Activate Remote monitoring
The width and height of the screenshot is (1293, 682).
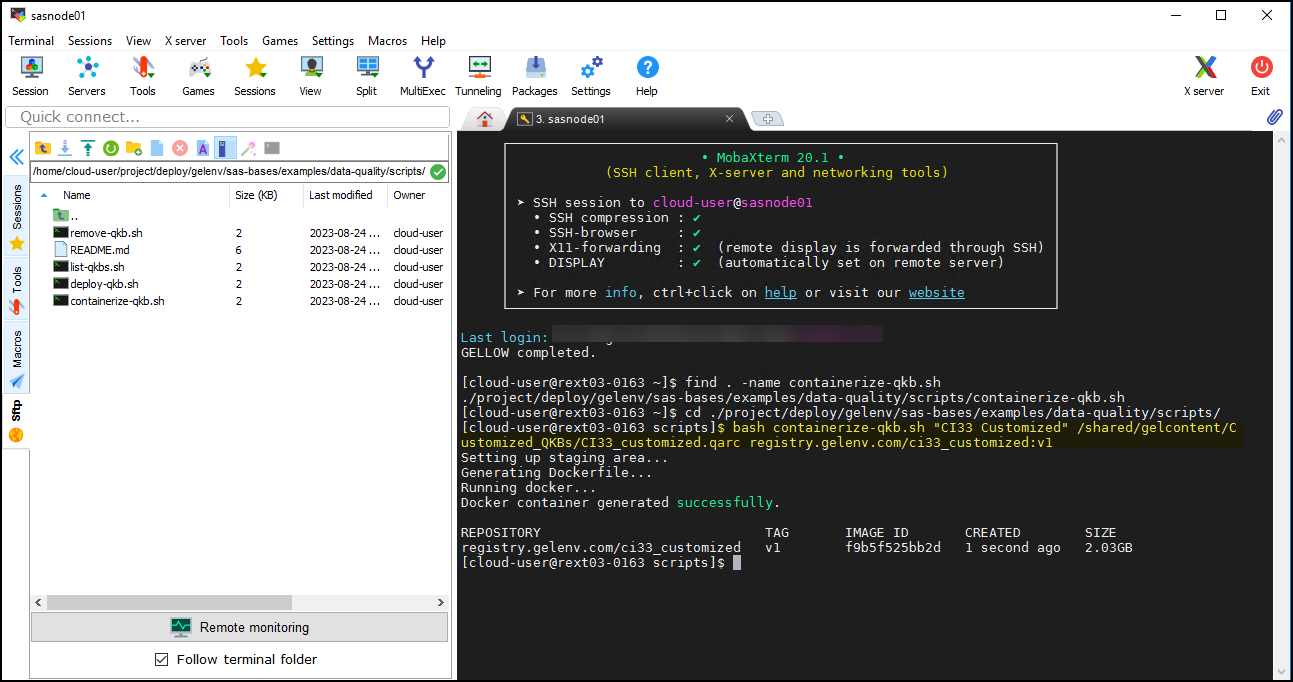click(239, 627)
